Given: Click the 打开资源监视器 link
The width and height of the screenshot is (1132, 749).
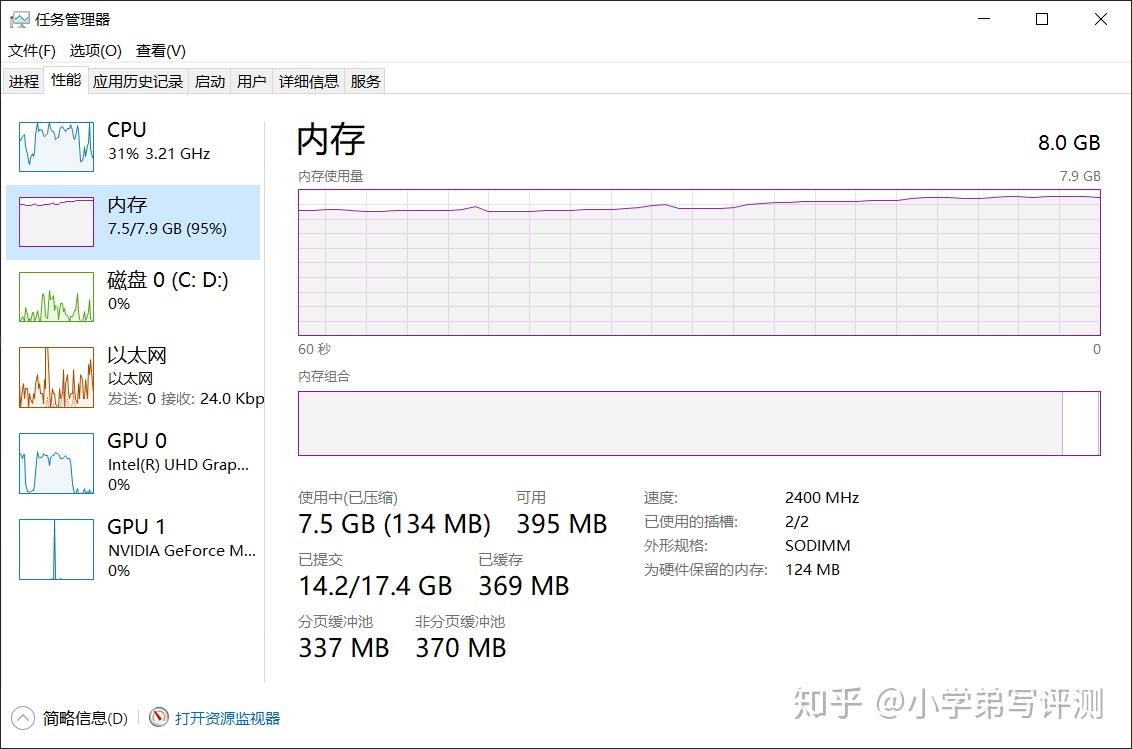Looking at the screenshot, I should (x=228, y=718).
